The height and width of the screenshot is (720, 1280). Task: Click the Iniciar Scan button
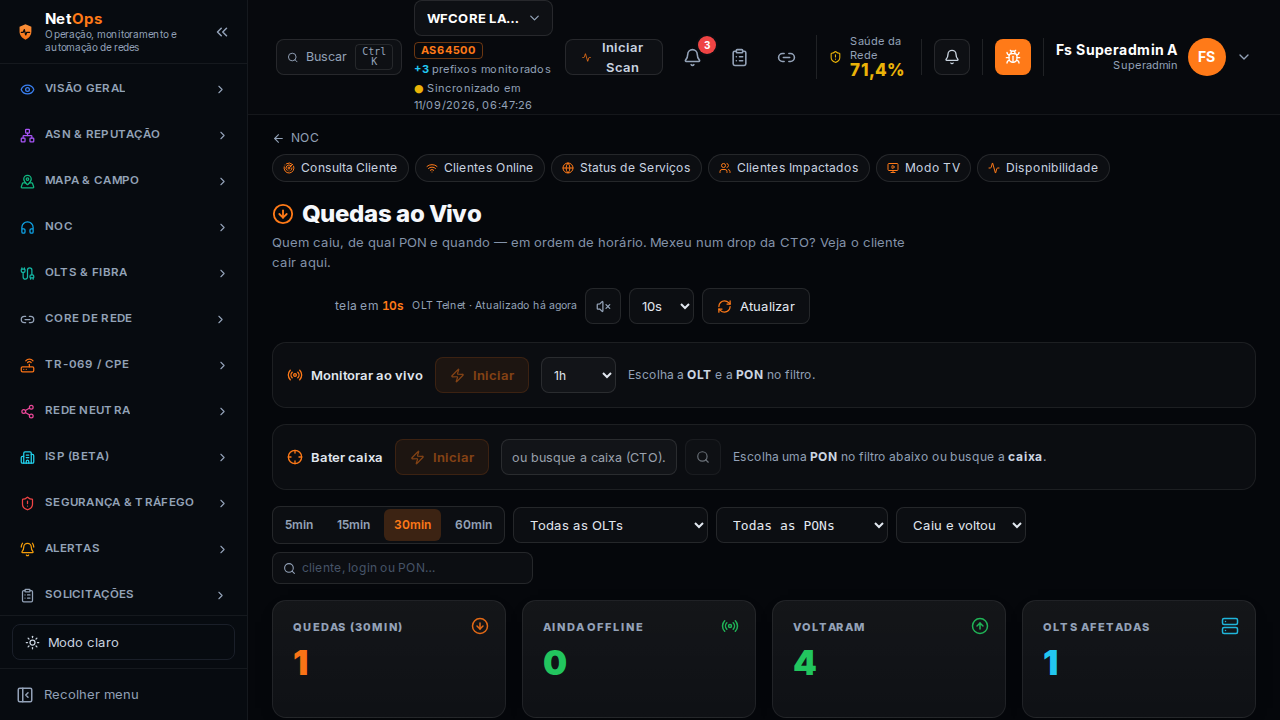[614, 57]
